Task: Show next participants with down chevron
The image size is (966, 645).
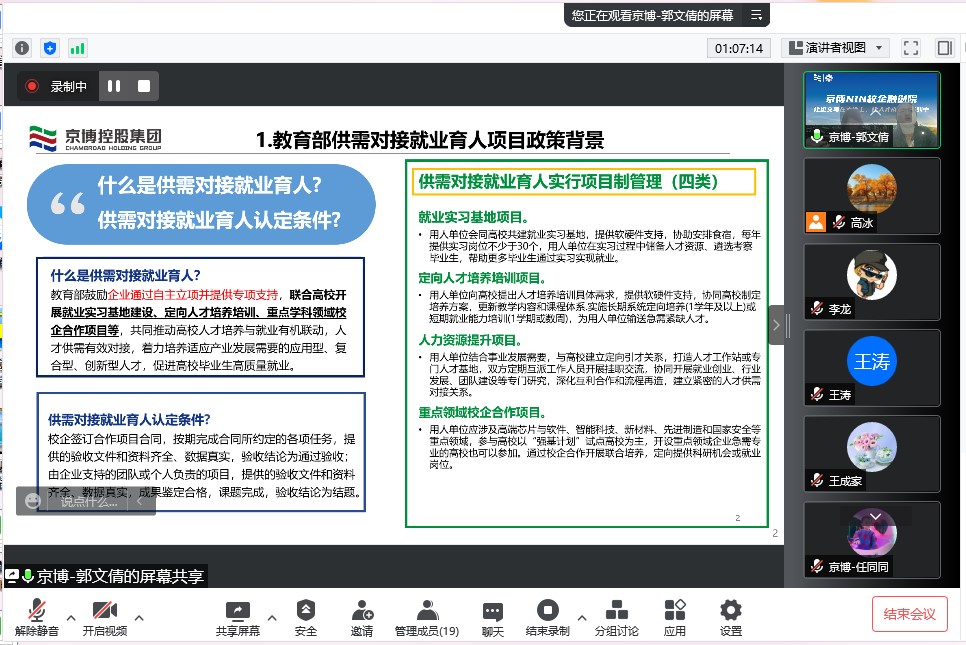Action: 875,516
